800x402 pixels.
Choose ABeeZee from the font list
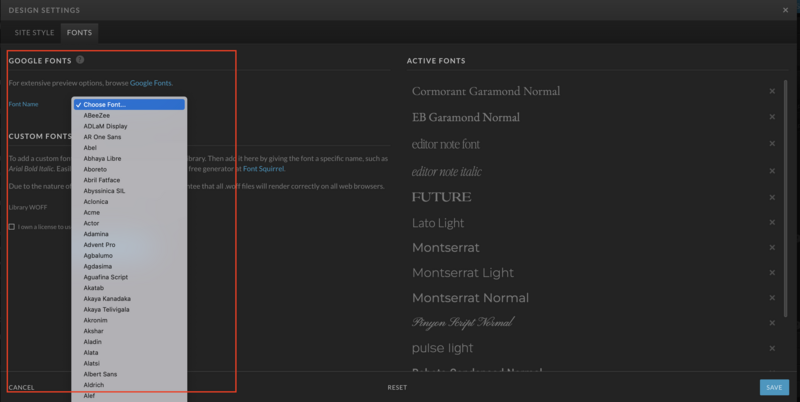point(129,115)
